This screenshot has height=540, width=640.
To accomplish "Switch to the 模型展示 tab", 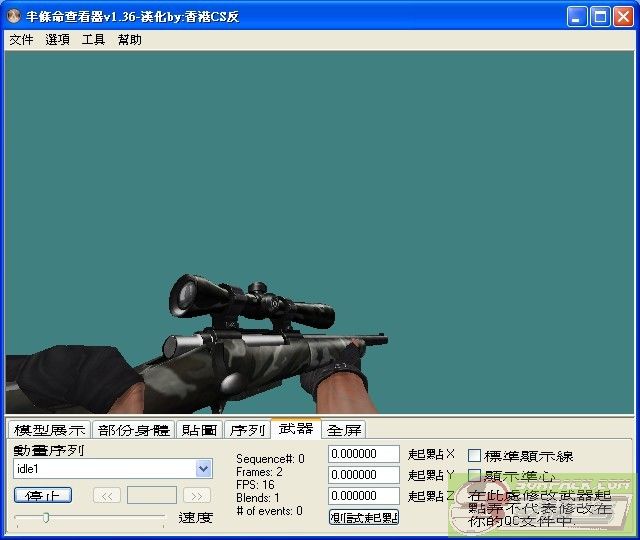I will pyautogui.click(x=50, y=430).
